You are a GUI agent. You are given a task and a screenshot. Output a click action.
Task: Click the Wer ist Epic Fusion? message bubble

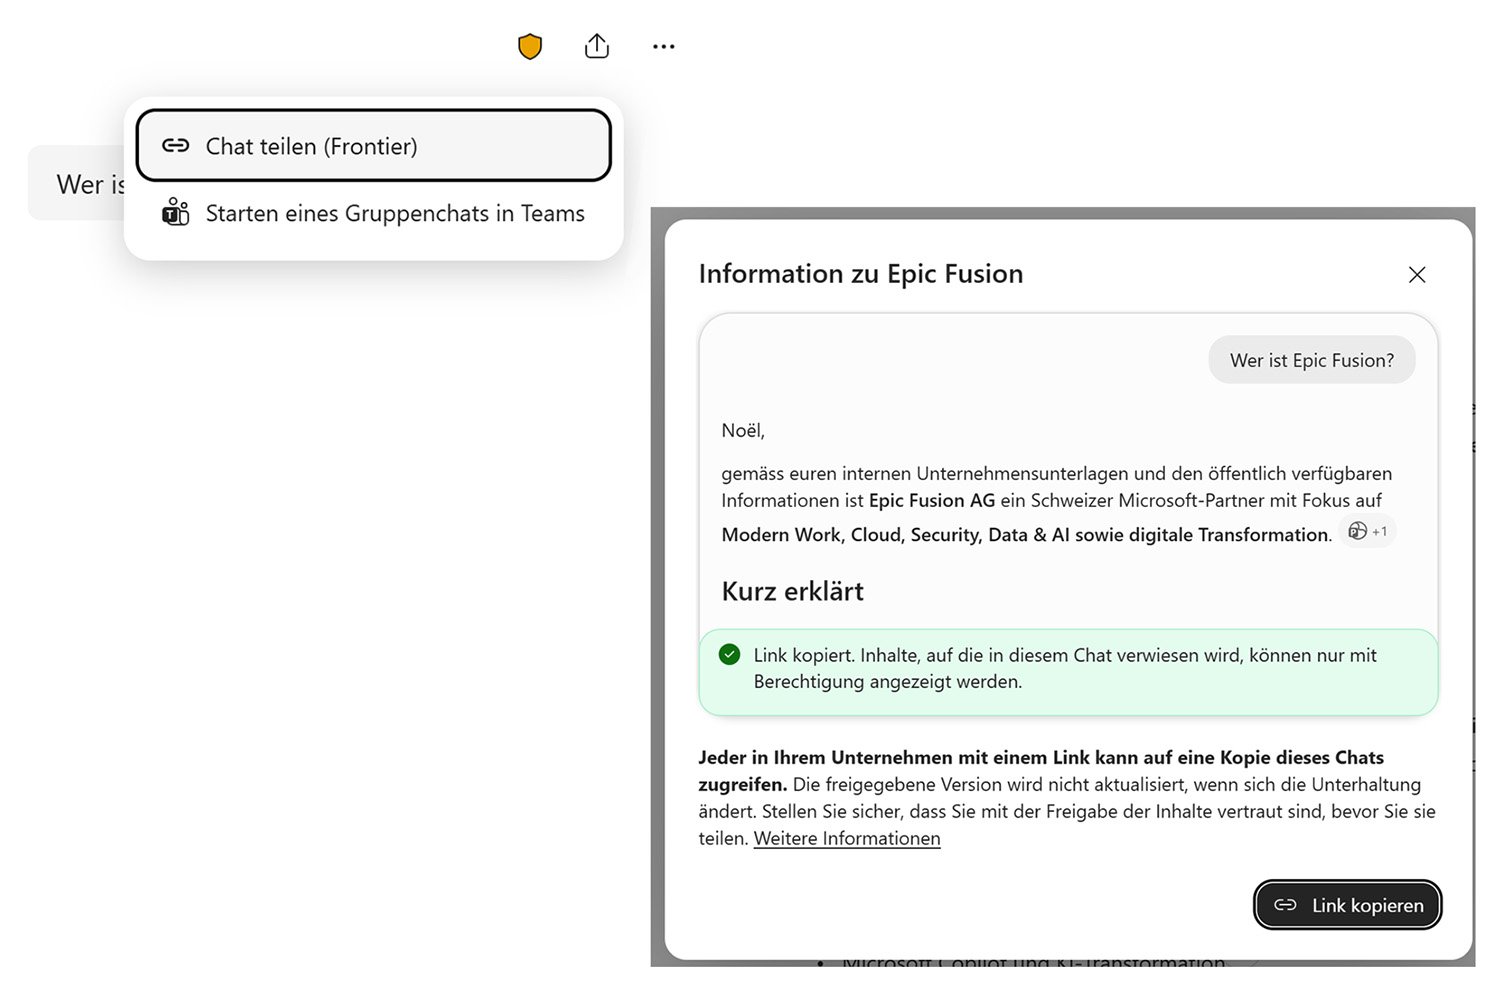pyautogui.click(x=1312, y=360)
